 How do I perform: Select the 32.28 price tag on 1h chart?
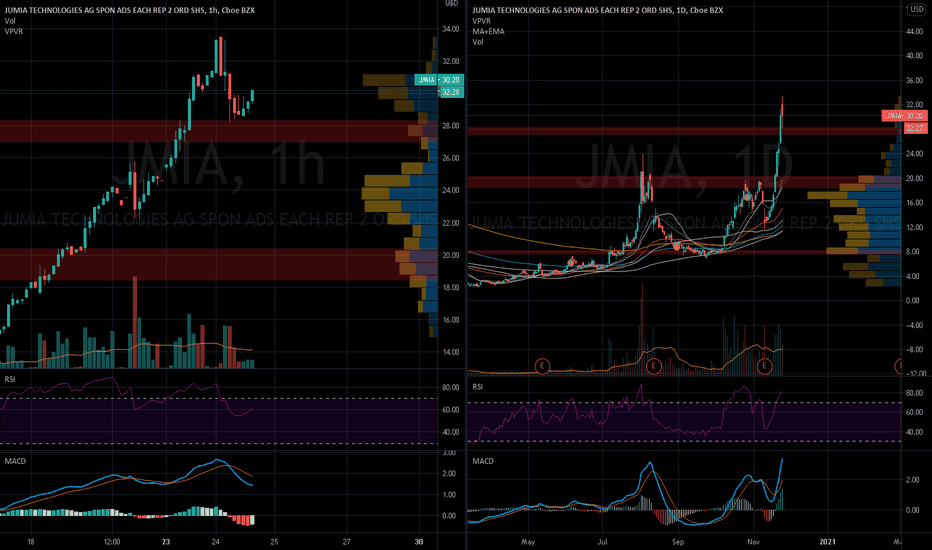pos(451,92)
